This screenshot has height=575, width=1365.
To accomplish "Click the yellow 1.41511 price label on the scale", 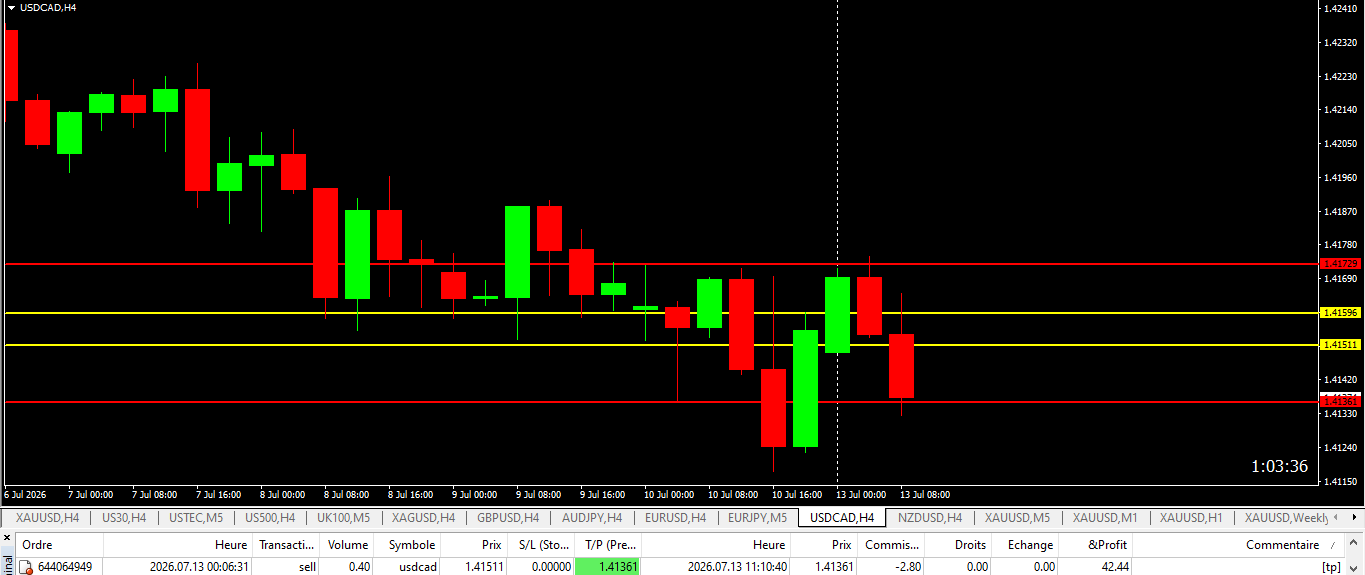I will point(1341,344).
